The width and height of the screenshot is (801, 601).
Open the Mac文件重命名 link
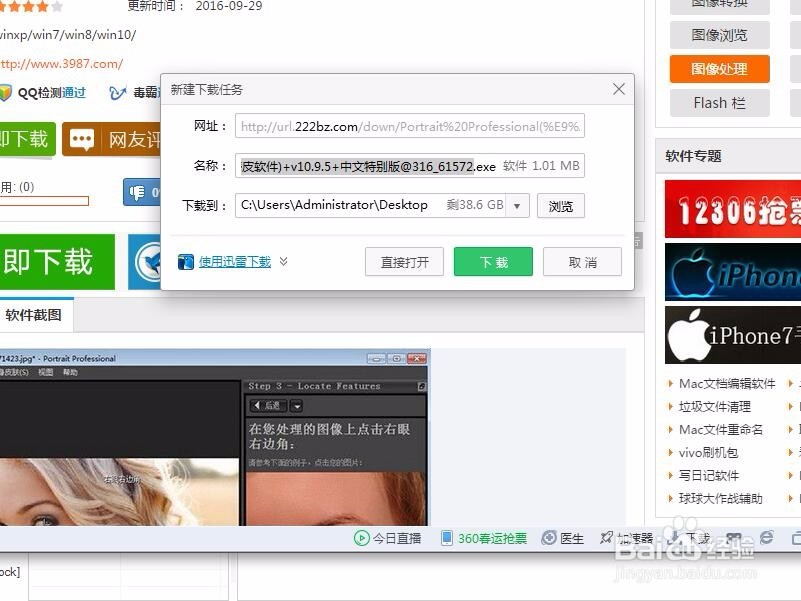(720, 430)
